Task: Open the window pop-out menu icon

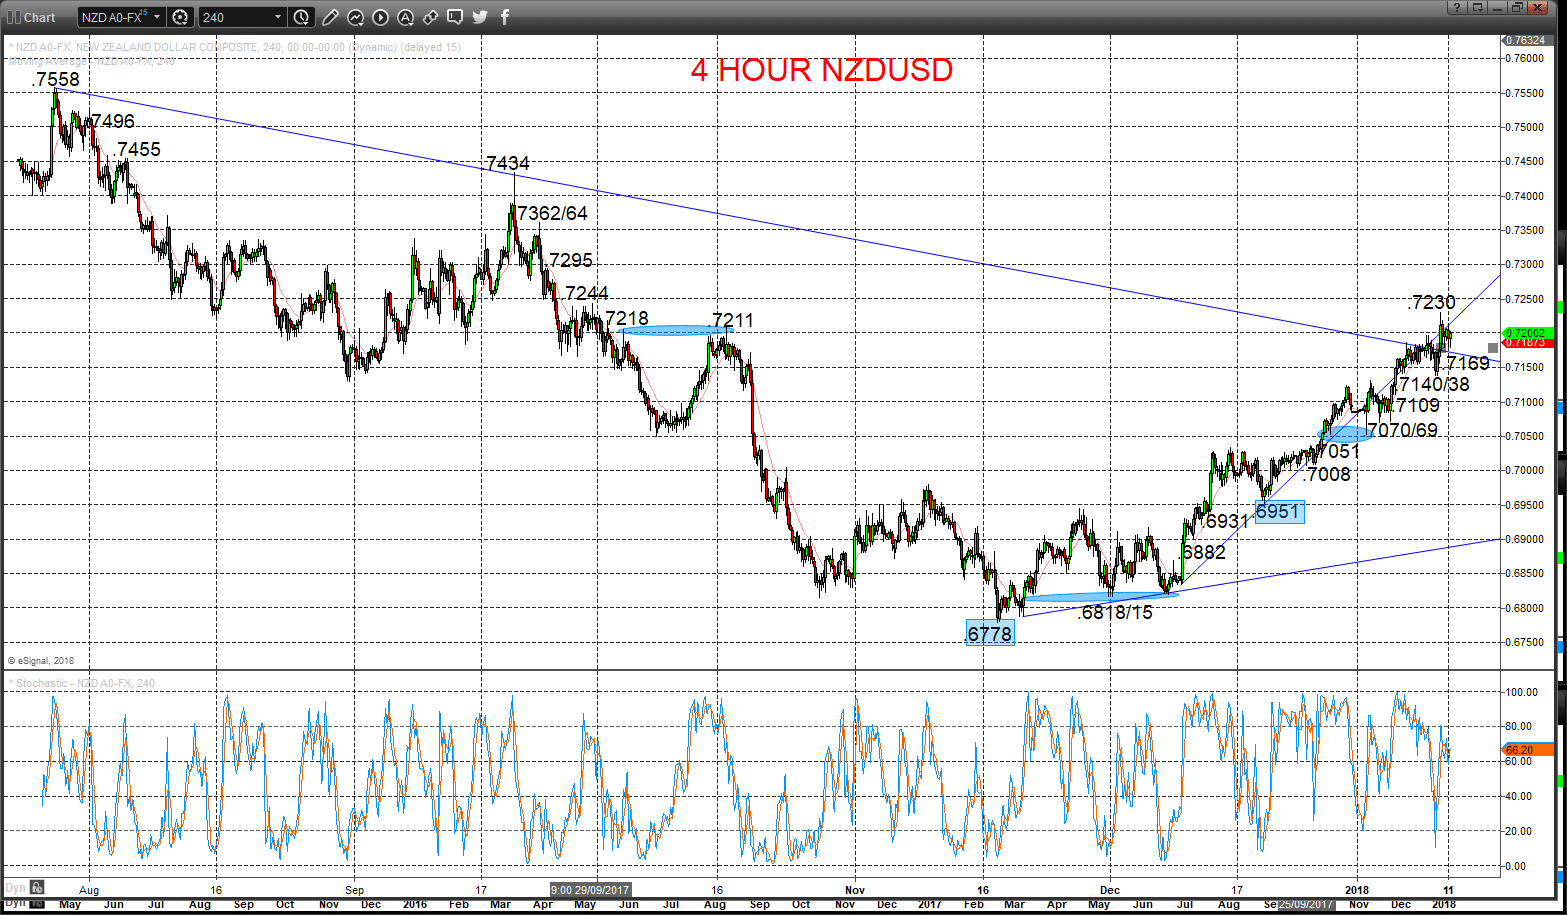Action: click(x=1478, y=7)
